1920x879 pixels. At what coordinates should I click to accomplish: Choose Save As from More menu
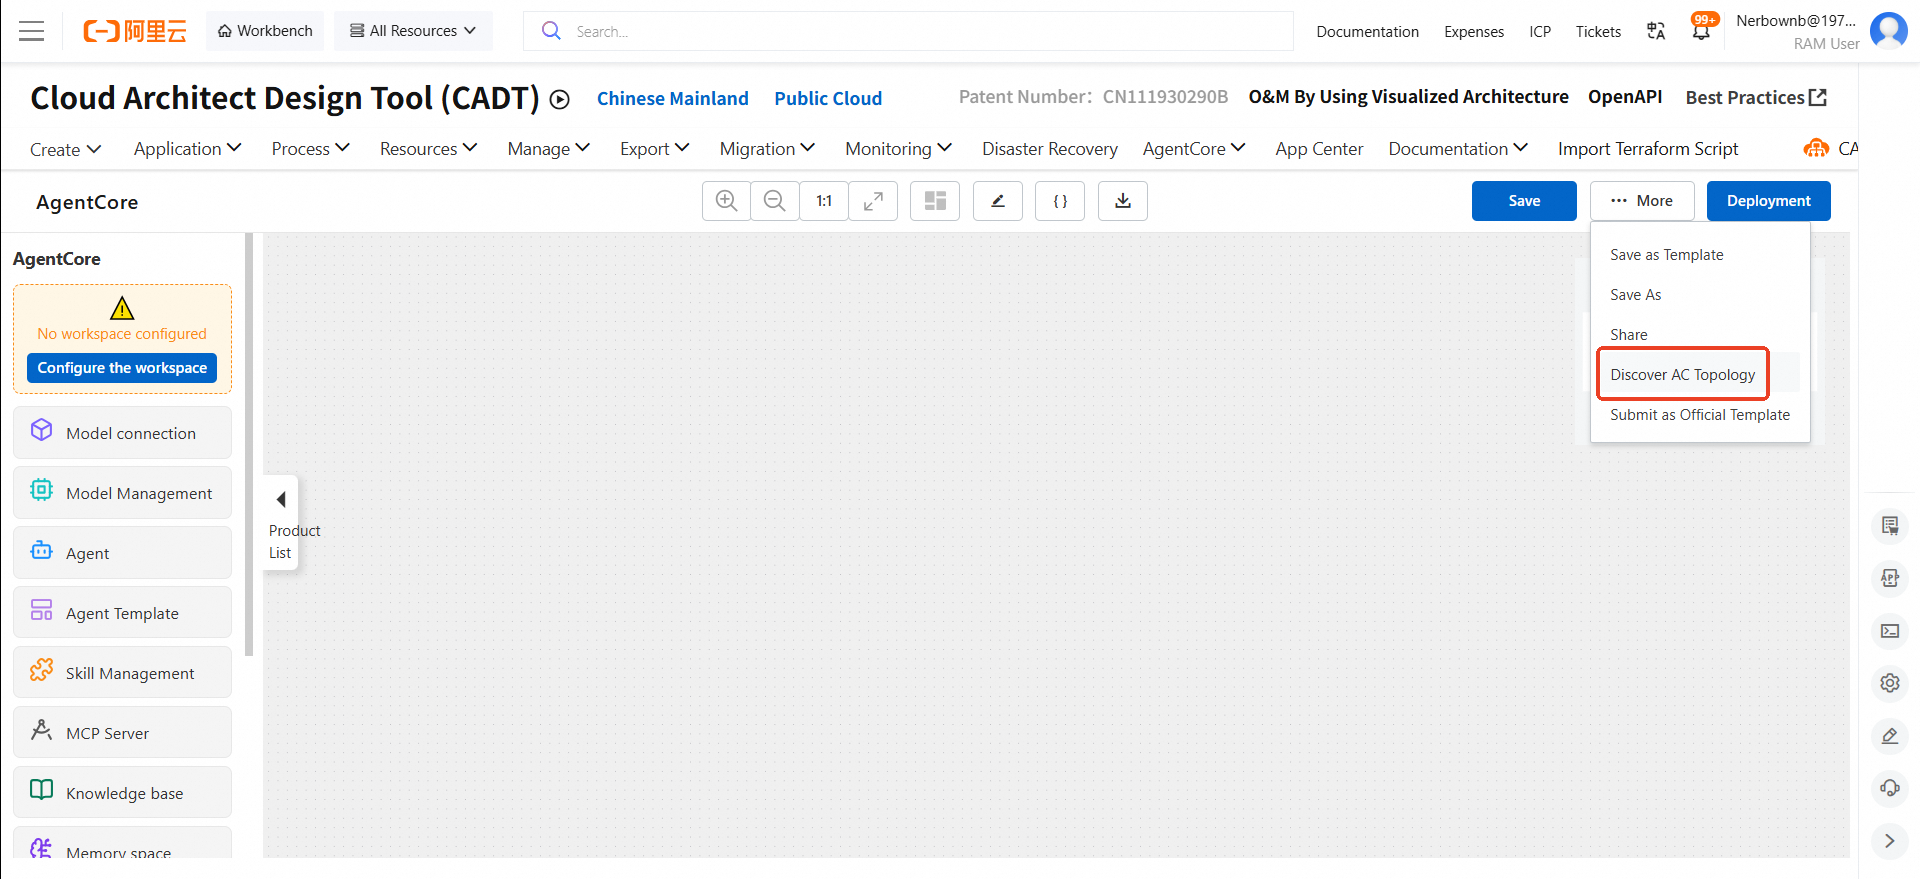pyautogui.click(x=1636, y=295)
